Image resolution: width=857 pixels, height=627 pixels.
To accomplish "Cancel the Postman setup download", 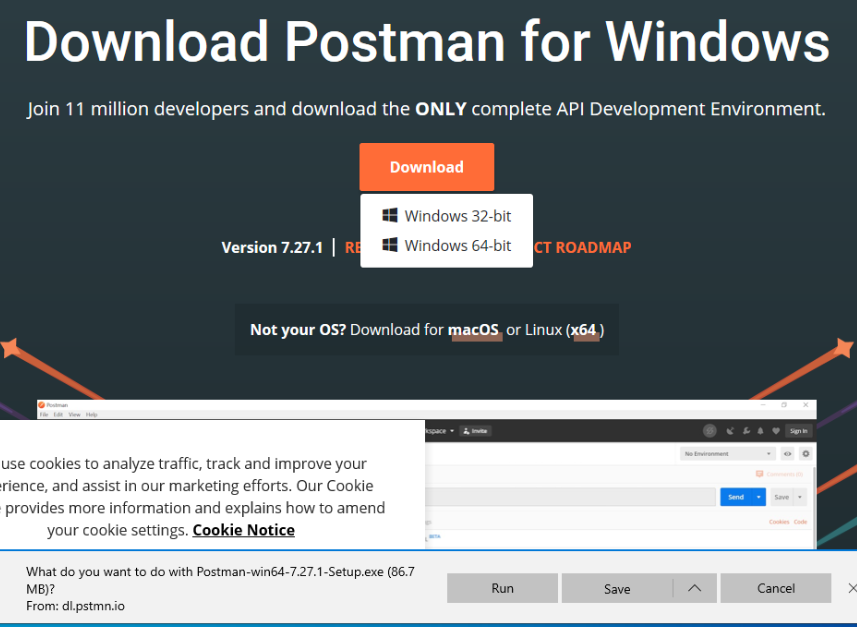I will click(775, 588).
